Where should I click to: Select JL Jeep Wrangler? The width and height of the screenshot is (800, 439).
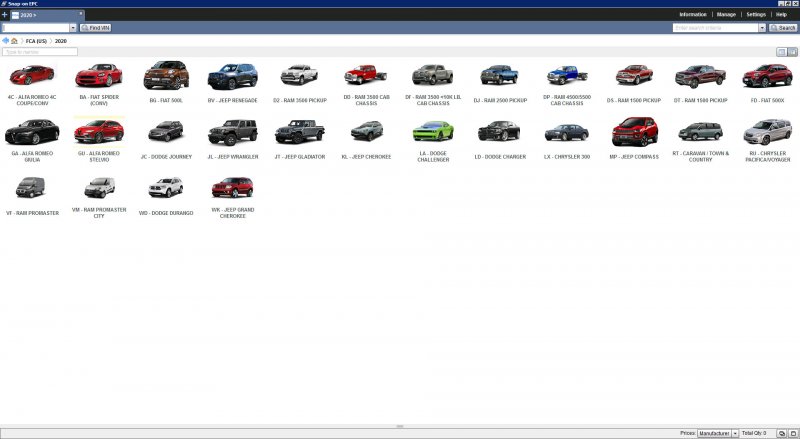233,138
